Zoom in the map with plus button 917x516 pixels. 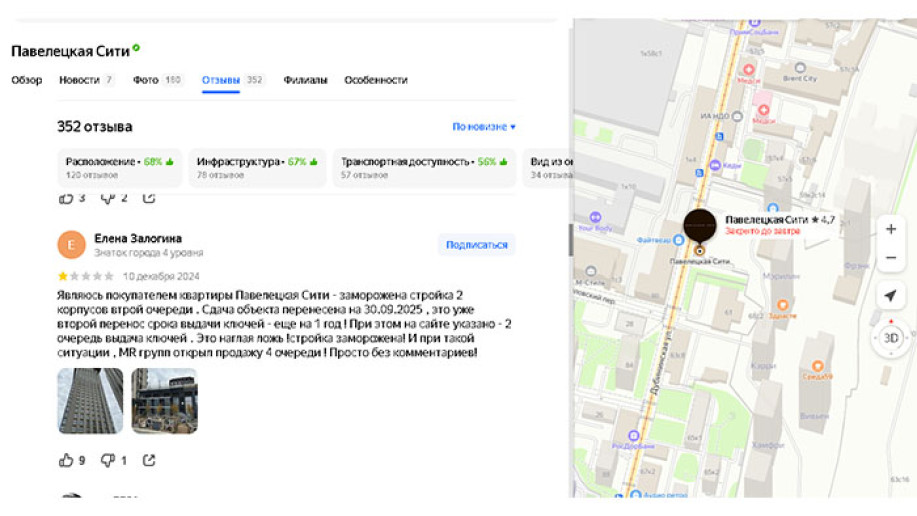pyautogui.click(x=890, y=229)
